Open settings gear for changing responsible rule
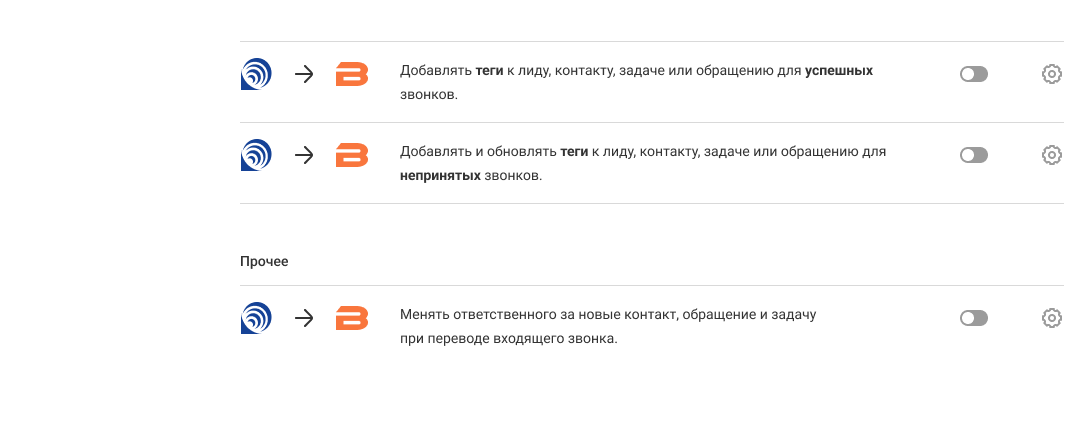 pos(1051,318)
